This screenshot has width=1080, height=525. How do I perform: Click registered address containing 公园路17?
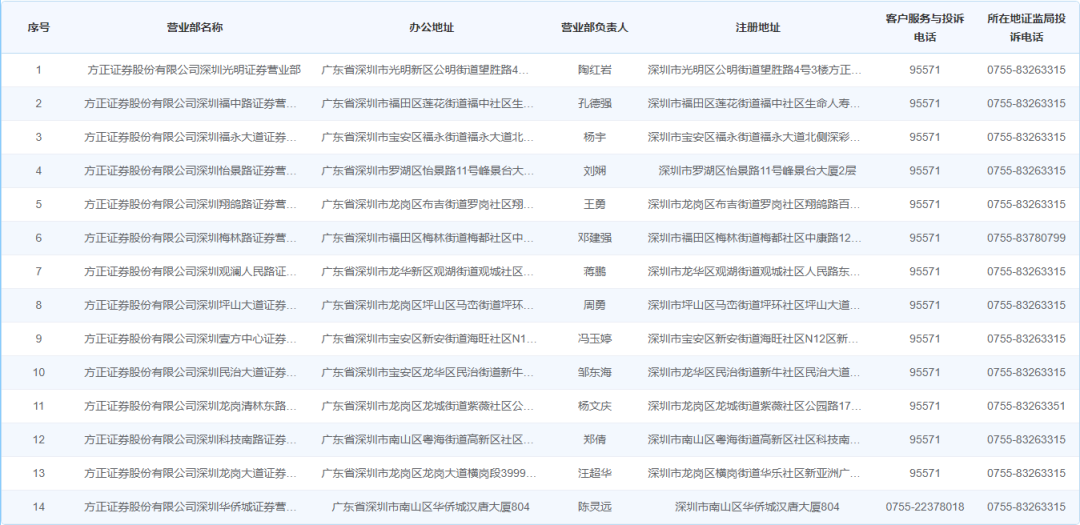pos(754,406)
